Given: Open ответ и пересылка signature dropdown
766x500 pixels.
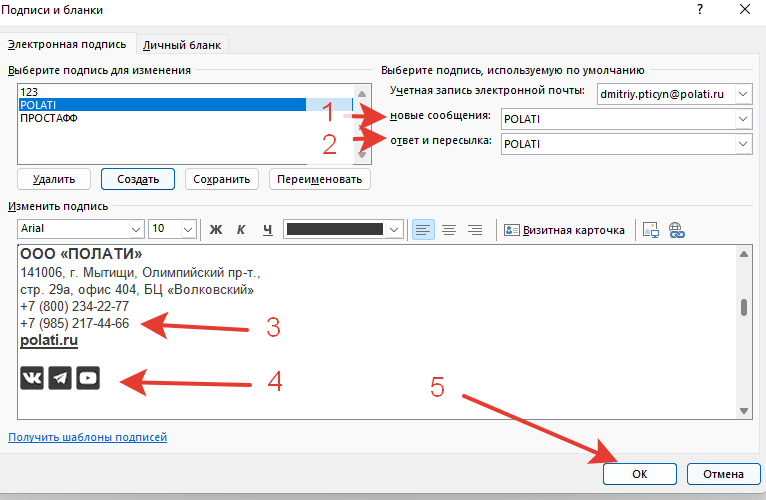Looking at the screenshot, I should click(743, 144).
